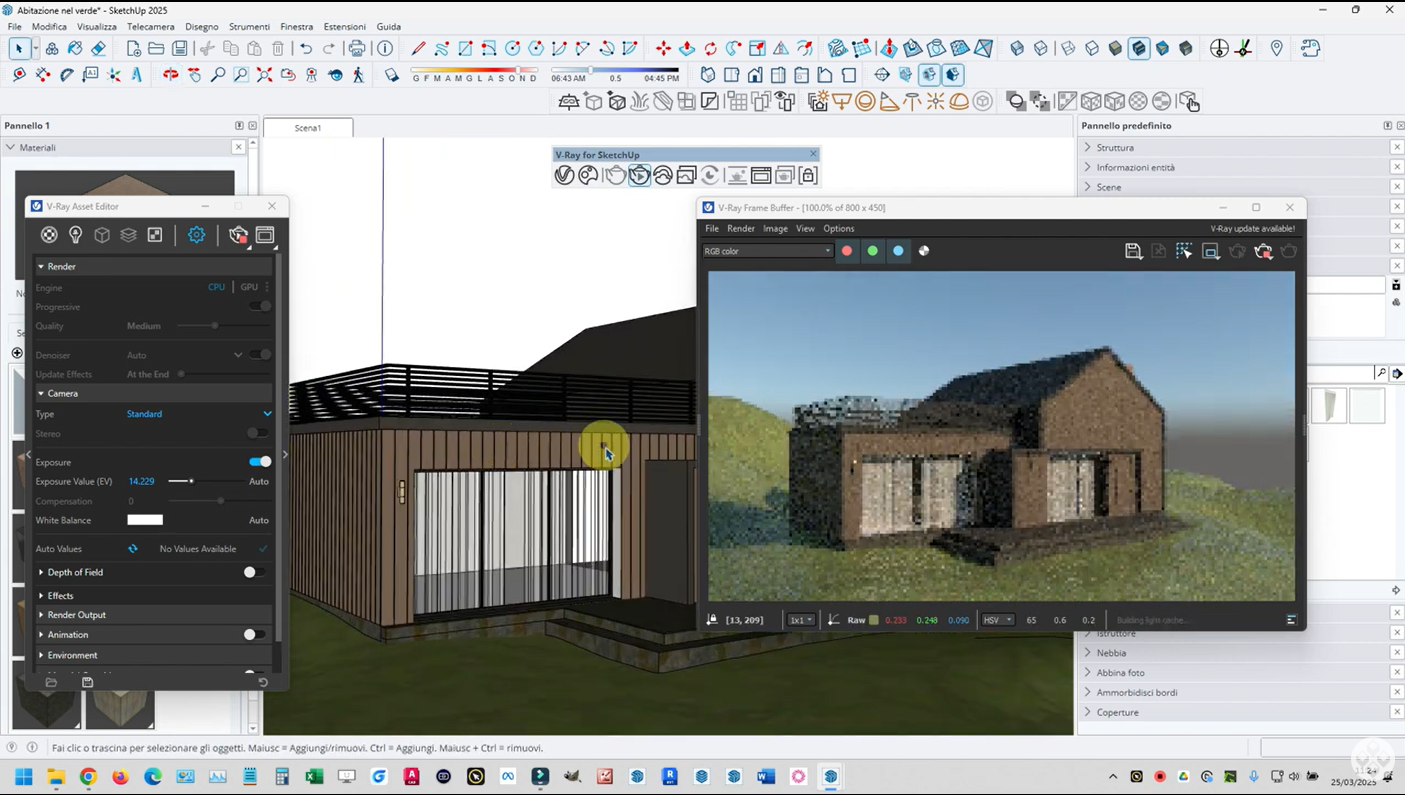Open RGB color channel dropdown

tap(767, 251)
